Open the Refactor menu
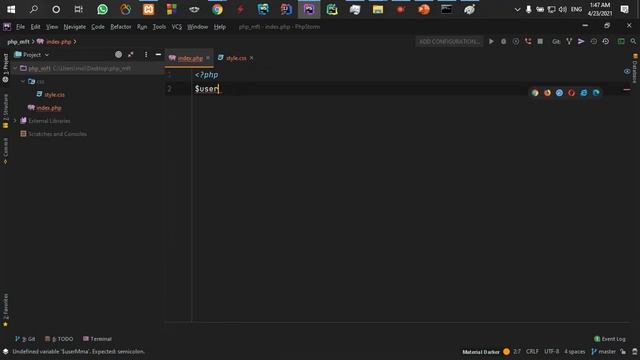 pos(121,27)
